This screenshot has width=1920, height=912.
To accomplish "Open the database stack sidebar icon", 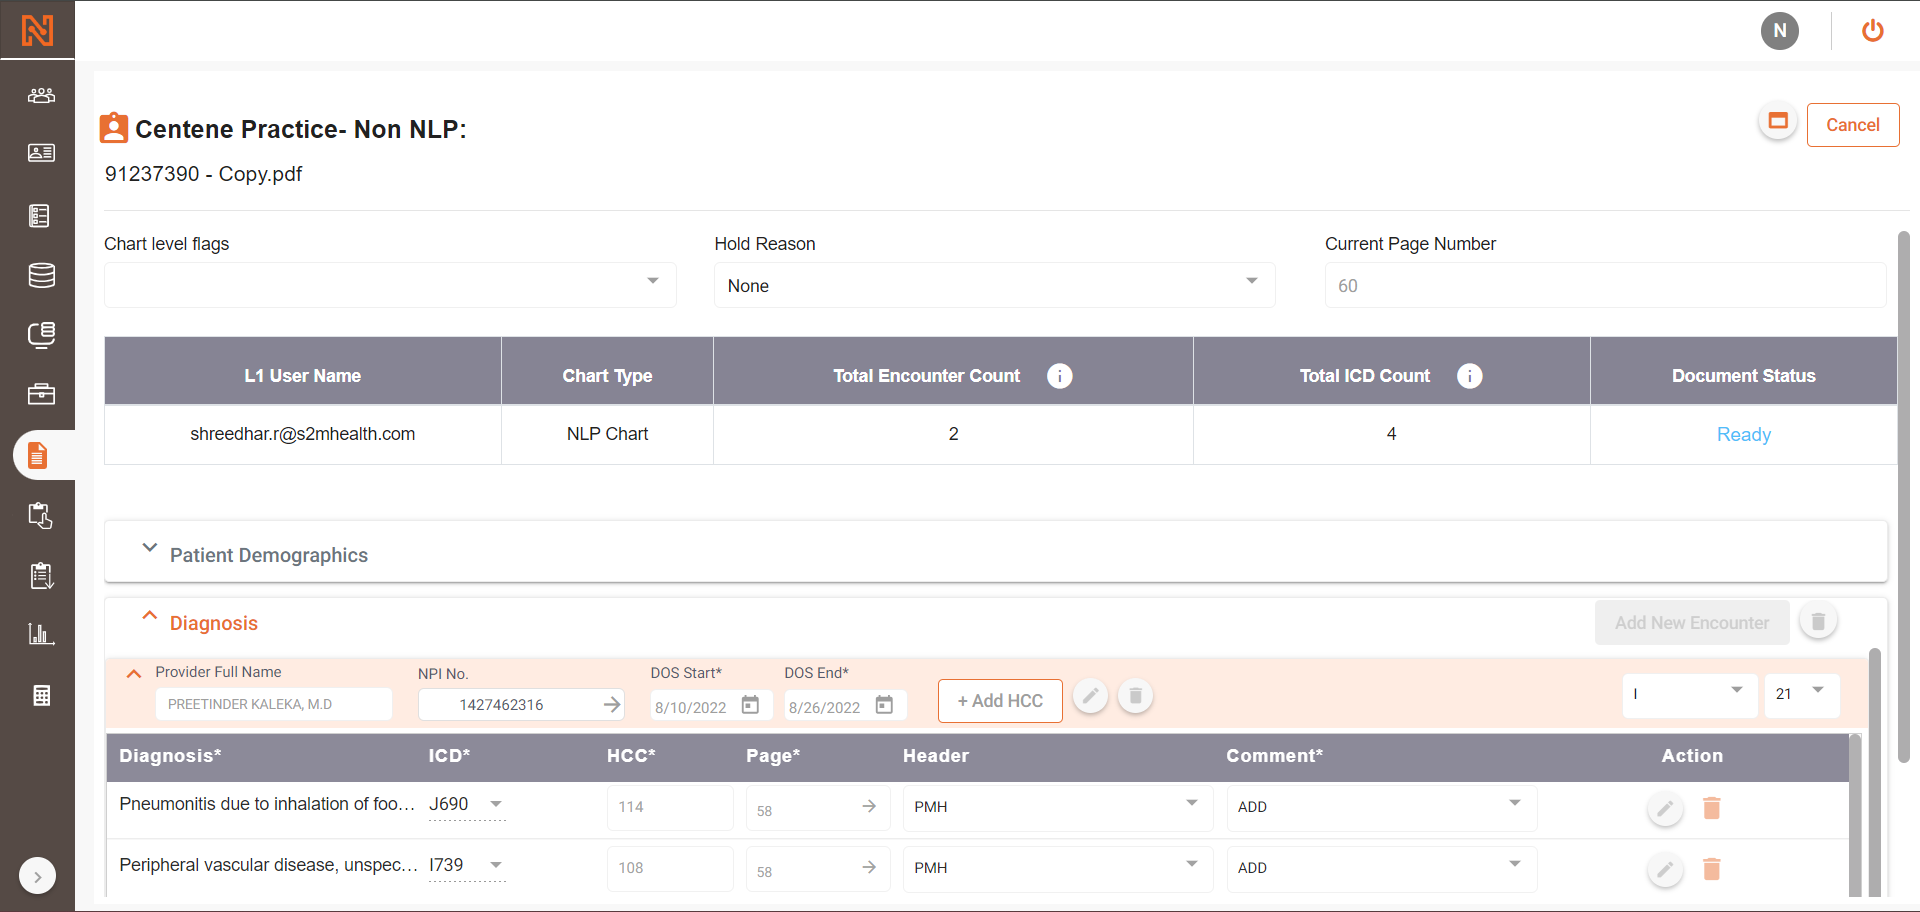I will 41,275.
